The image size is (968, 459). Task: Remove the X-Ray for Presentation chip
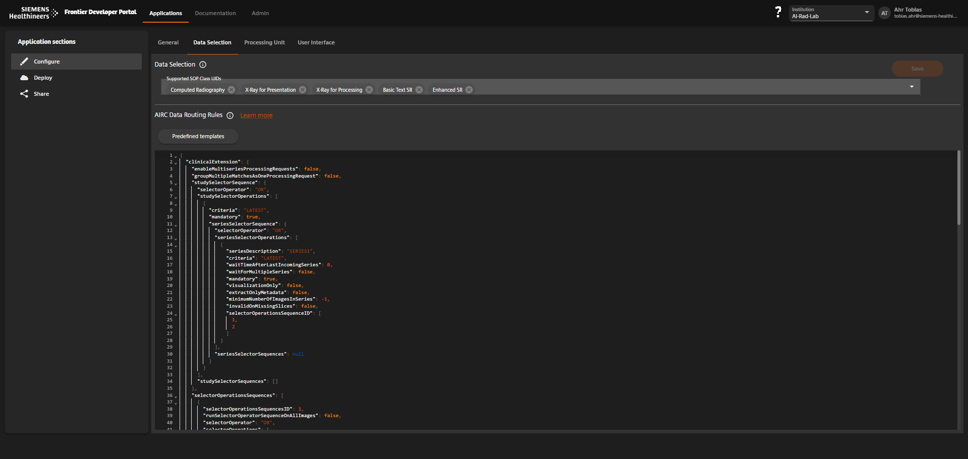[303, 90]
